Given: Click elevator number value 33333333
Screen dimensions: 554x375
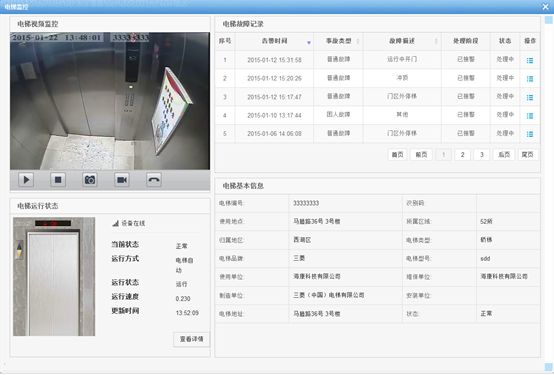Looking at the screenshot, I should 306,203.
